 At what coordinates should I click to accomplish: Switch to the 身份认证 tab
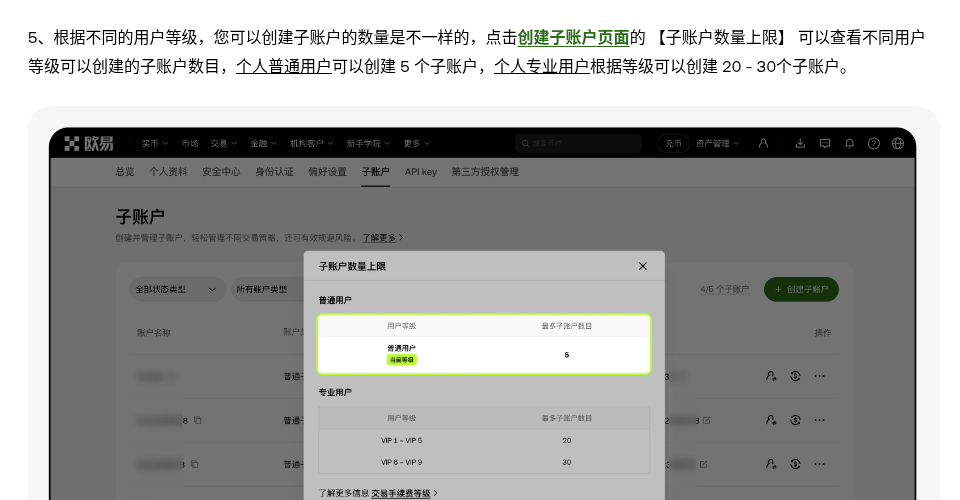click(274, 172)
